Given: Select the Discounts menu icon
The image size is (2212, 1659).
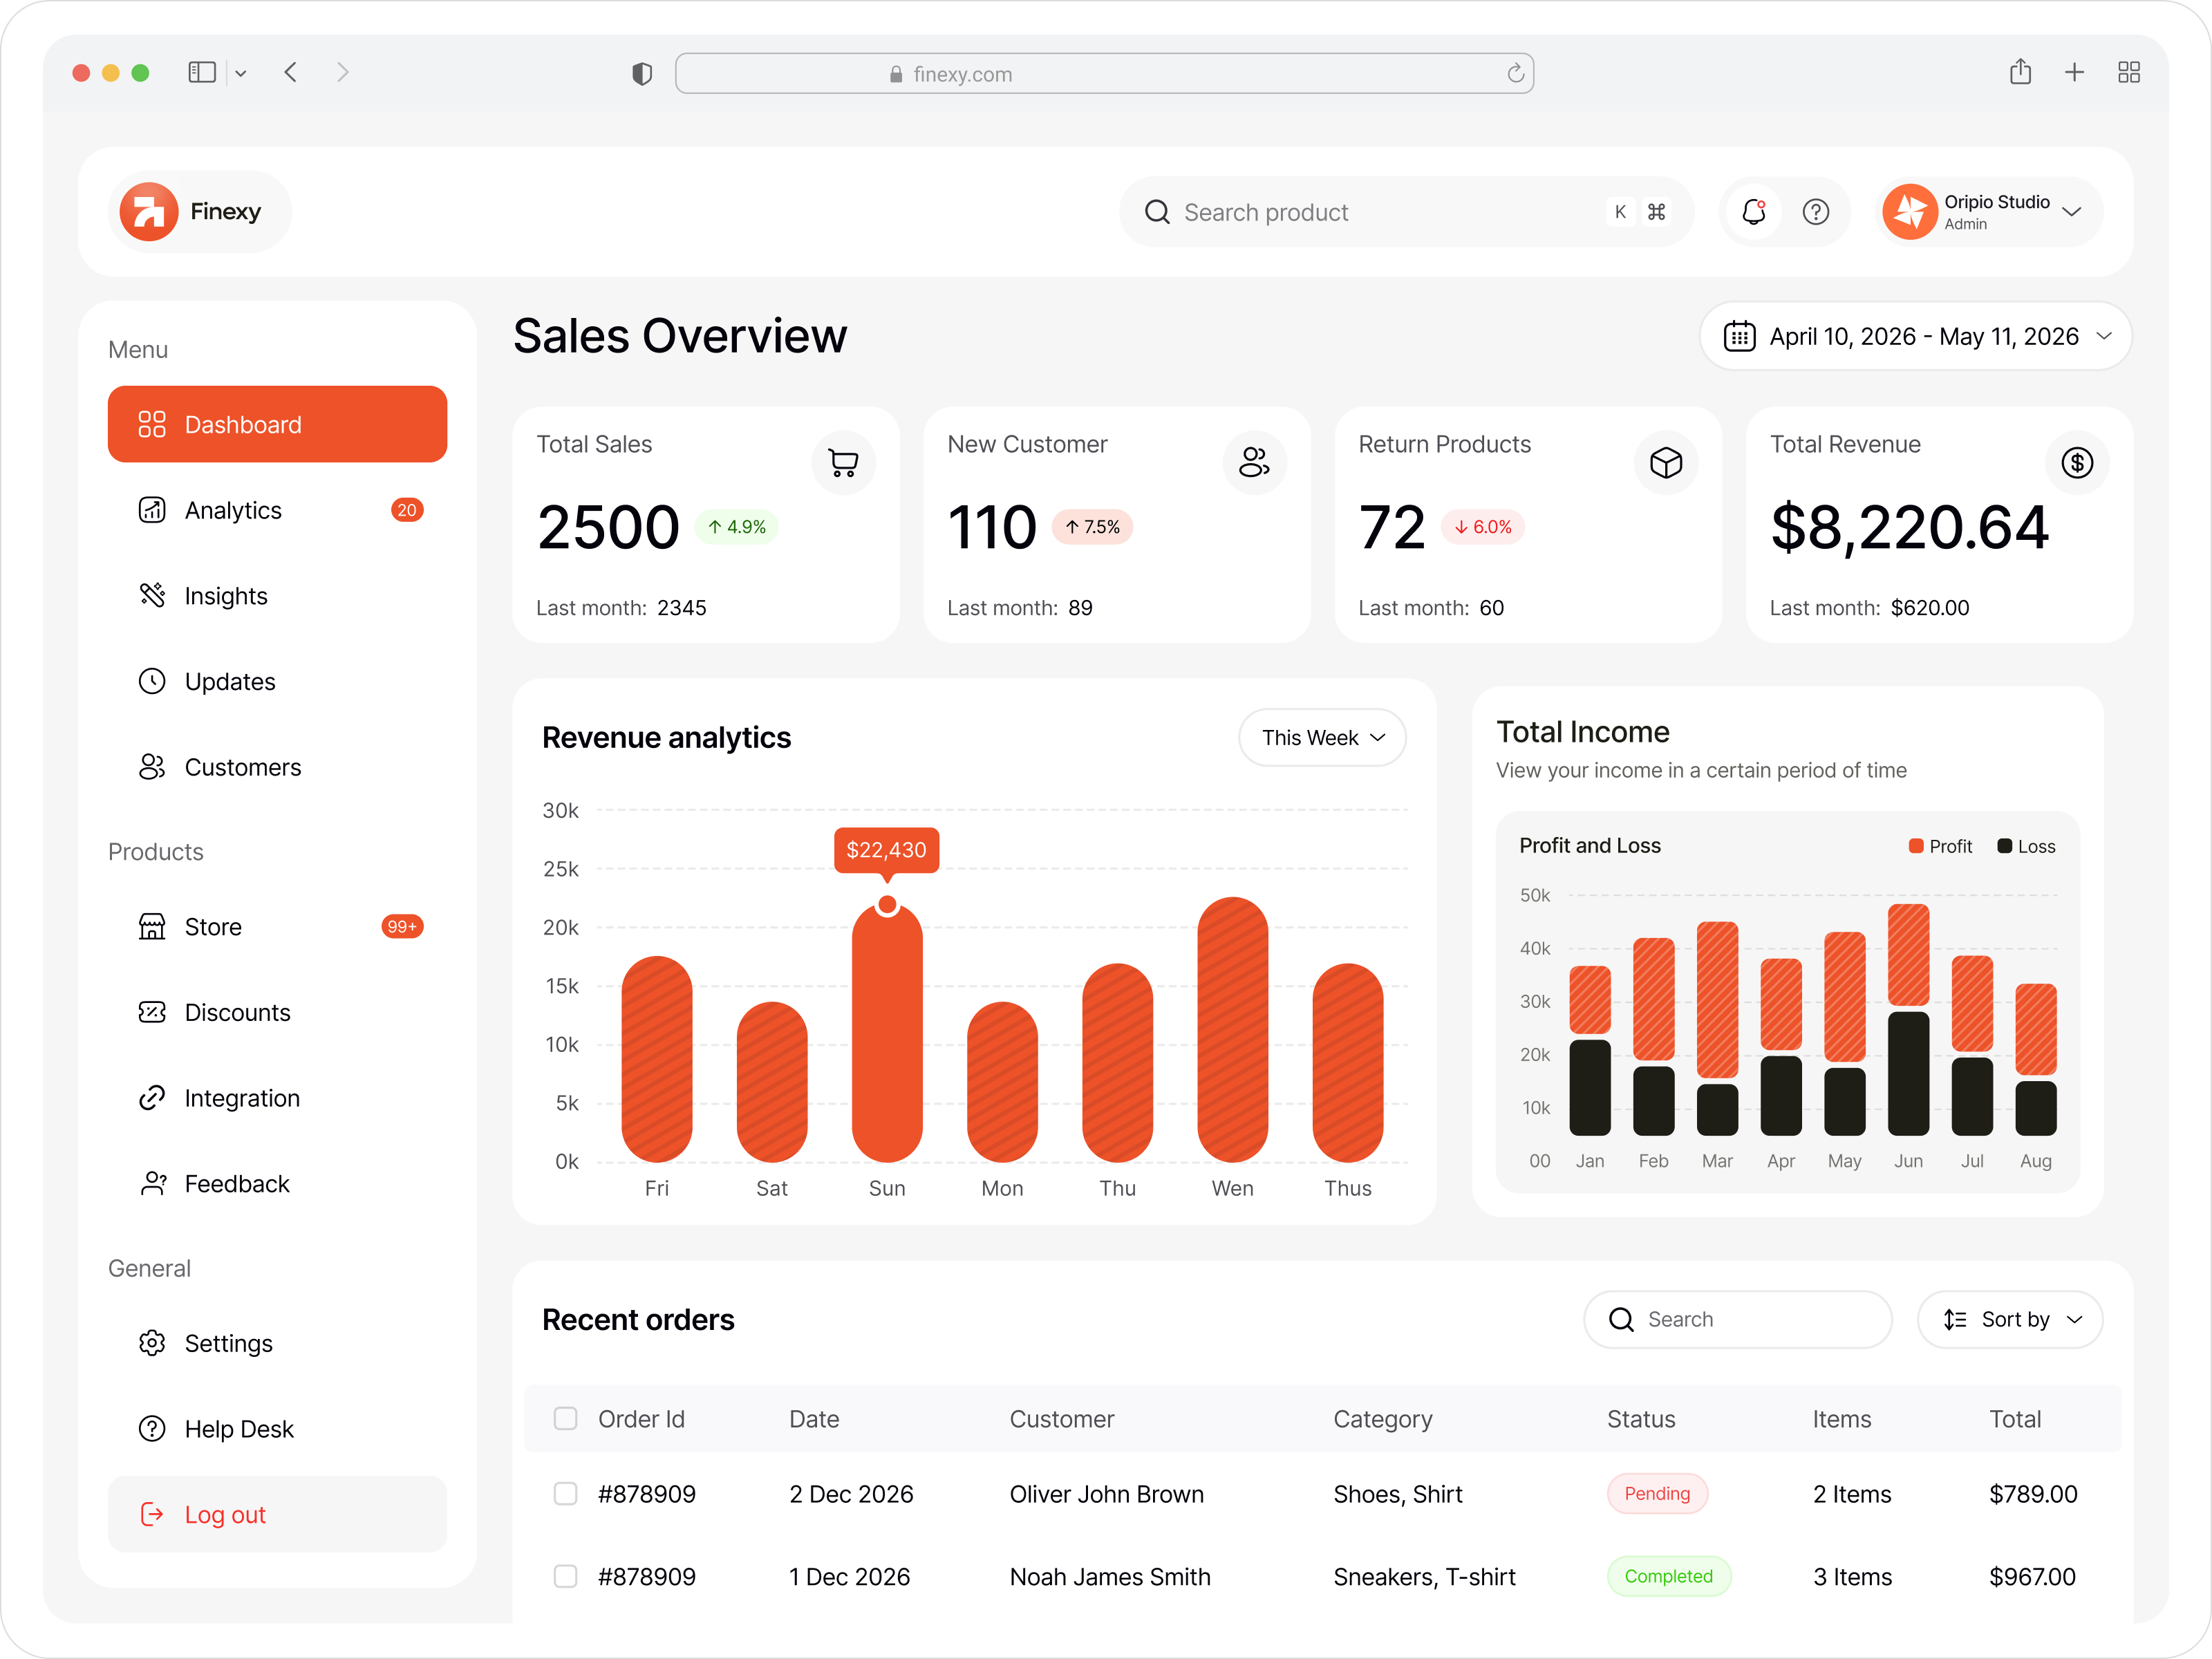Looking at the screenshot, I should coord(151,1012).
